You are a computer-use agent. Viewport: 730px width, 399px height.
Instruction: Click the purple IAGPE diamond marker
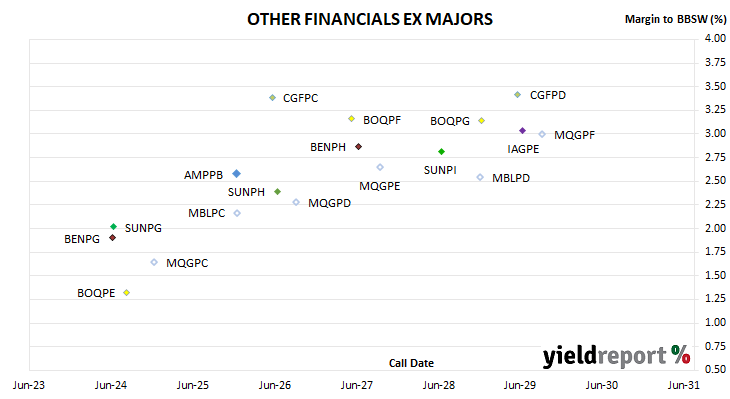point(522,131)
